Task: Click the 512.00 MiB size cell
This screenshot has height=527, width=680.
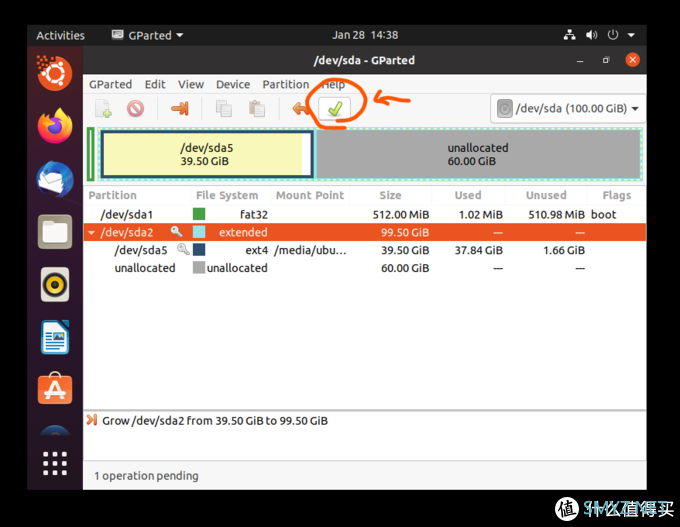Action: [401, 215]
